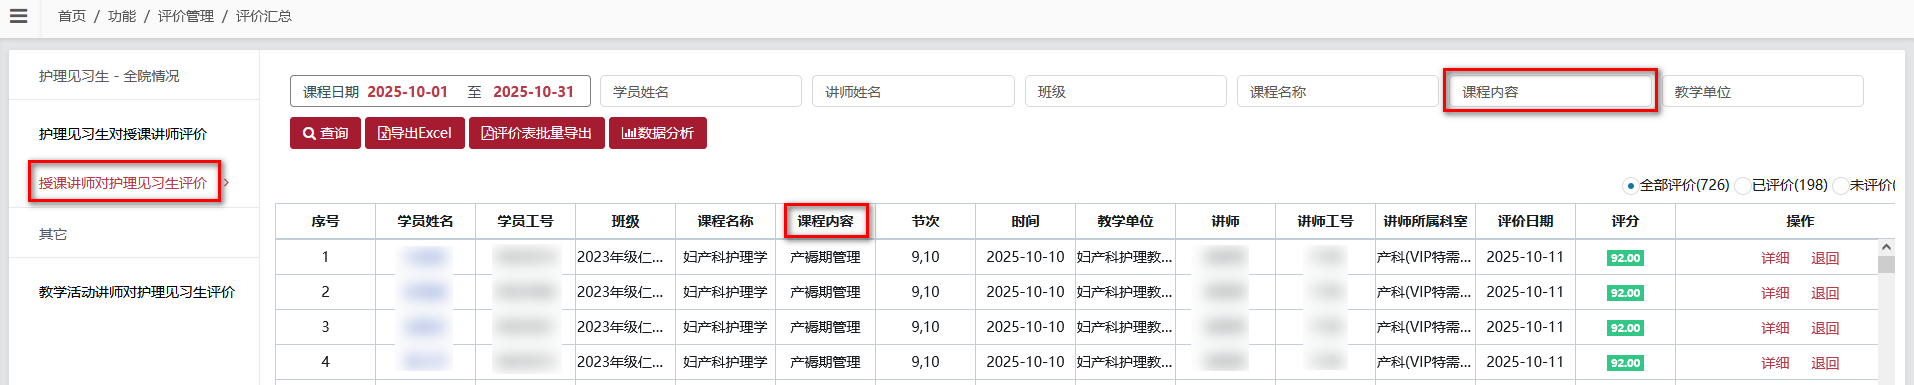
Task: Open 评价管理 breadcrumb link
Action: [x=186, y=16]
